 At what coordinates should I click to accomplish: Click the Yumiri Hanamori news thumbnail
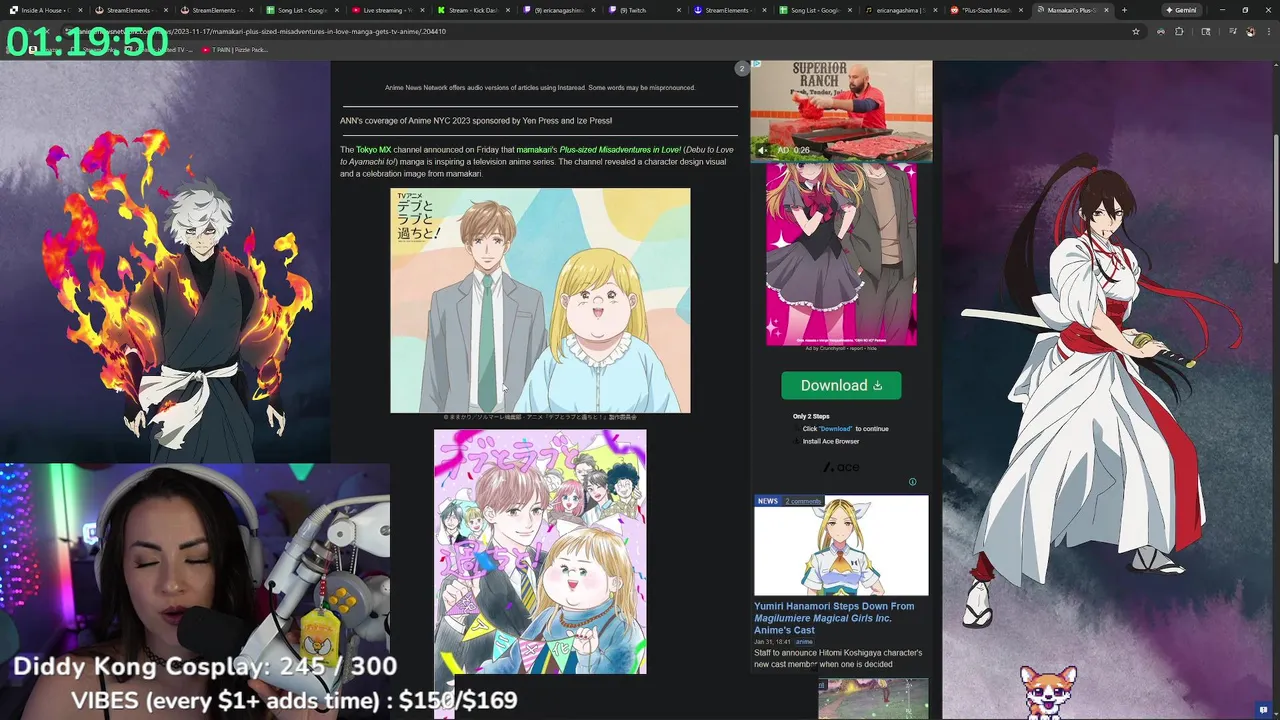click(x=841, y=546)
